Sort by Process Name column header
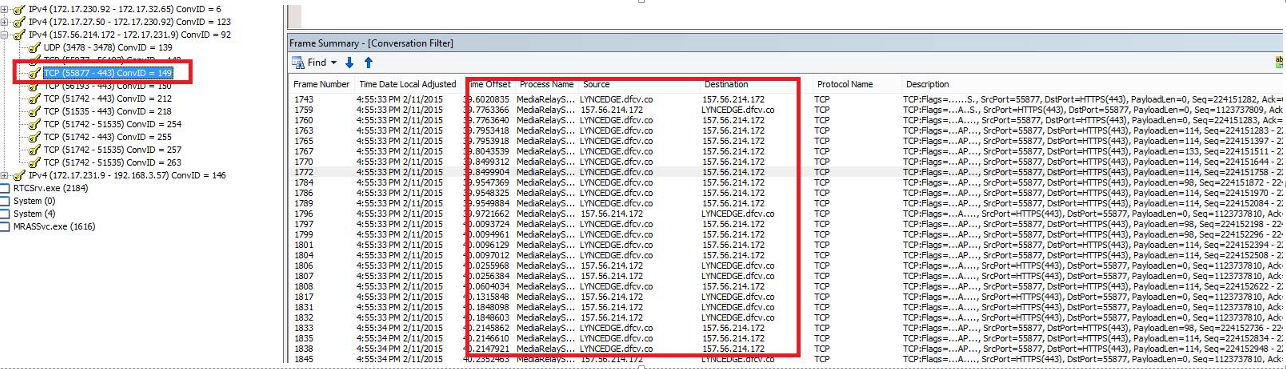1286x369 pixels. tap(547, 85)
